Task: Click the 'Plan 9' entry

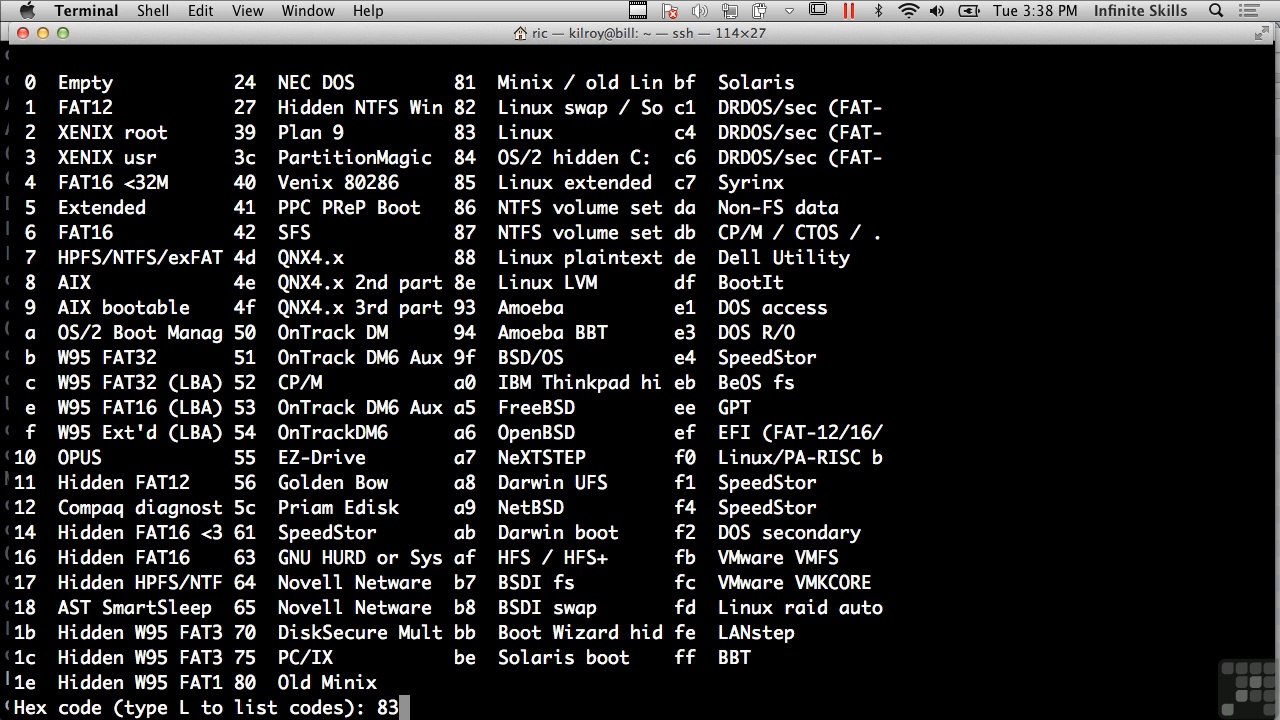Action: [x=310, y=133]
